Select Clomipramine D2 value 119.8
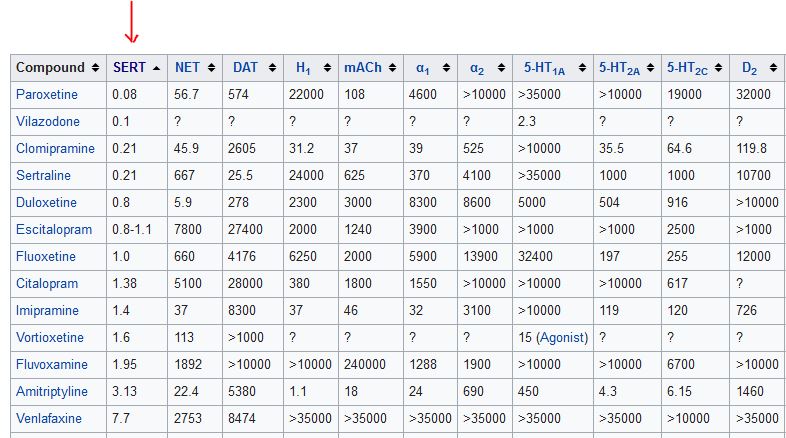Viewport: 786px width, 438px height. pos(751,149)
